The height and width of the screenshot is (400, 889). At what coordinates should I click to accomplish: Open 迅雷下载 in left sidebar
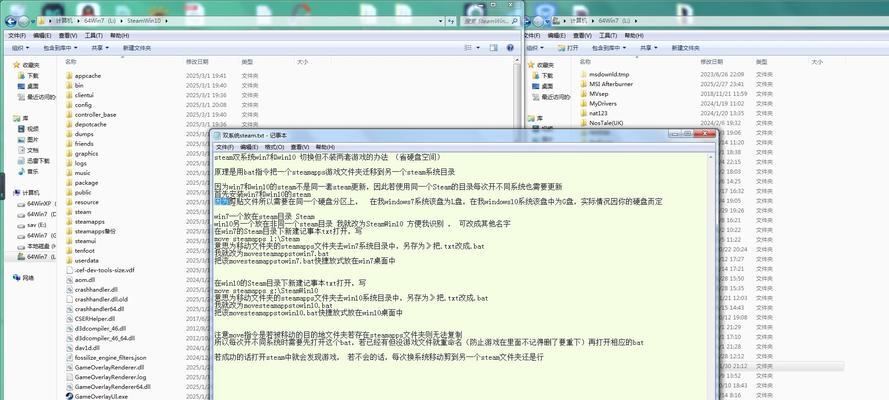[x=33, y=161]
